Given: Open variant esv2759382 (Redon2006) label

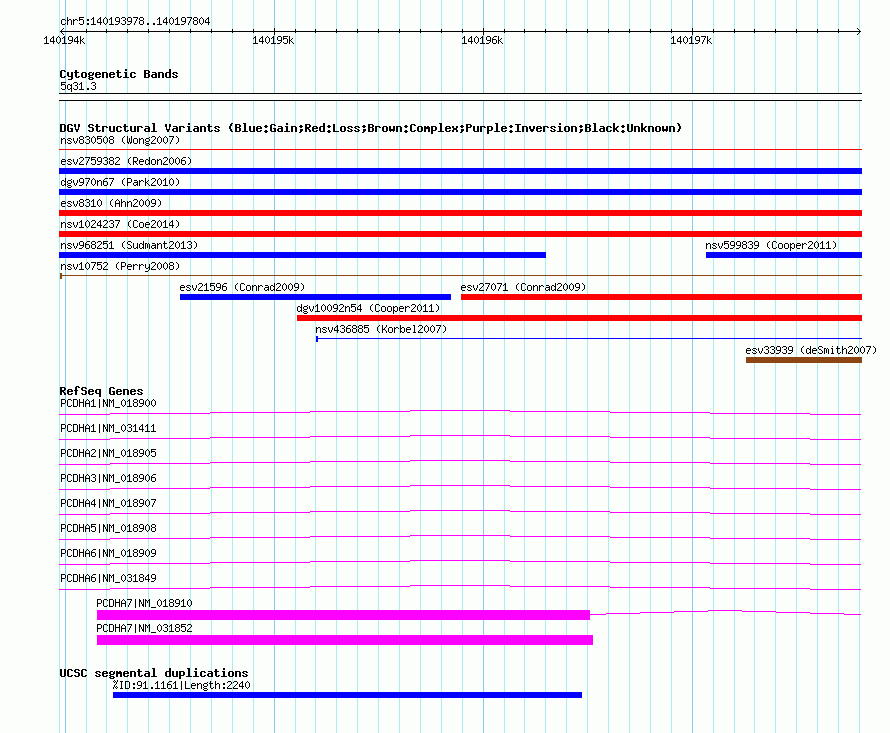Looking at the screenshot, I should point(126,161).
